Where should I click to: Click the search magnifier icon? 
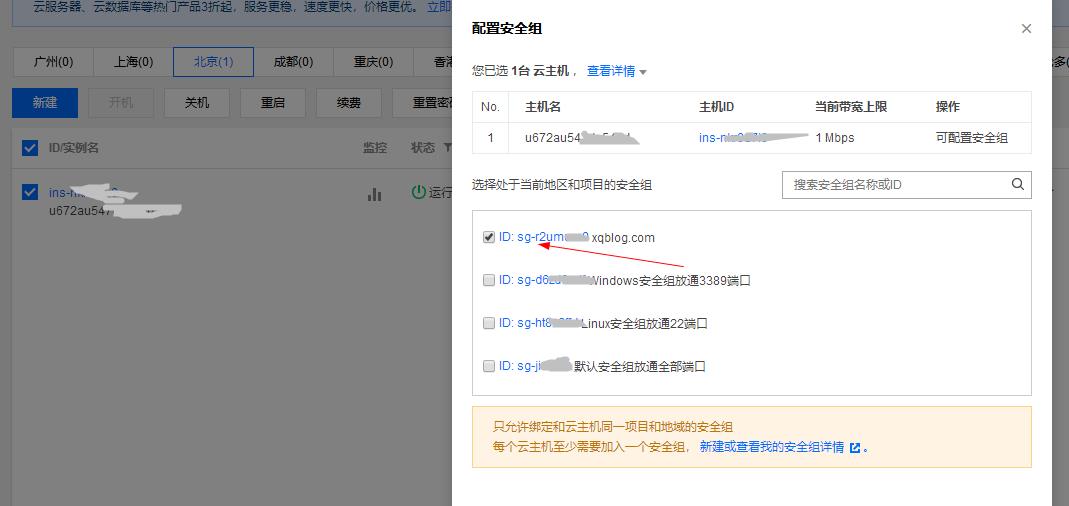[1018, 184]
